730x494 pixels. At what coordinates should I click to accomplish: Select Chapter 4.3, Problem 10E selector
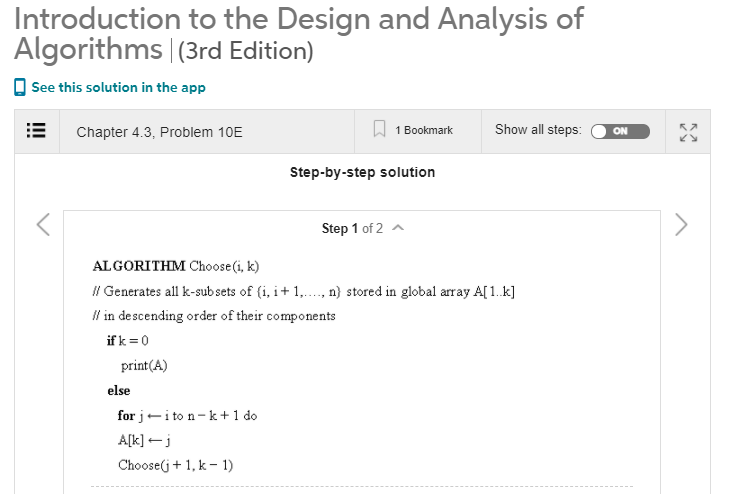click(x=159, y=132)
